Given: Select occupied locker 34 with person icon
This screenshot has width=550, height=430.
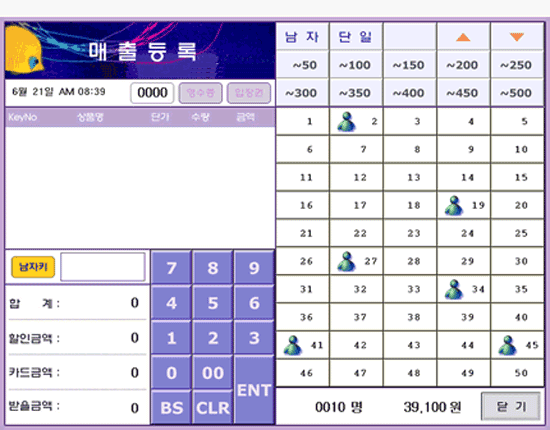Looking at the screenshot, I should tap(464, 289).
